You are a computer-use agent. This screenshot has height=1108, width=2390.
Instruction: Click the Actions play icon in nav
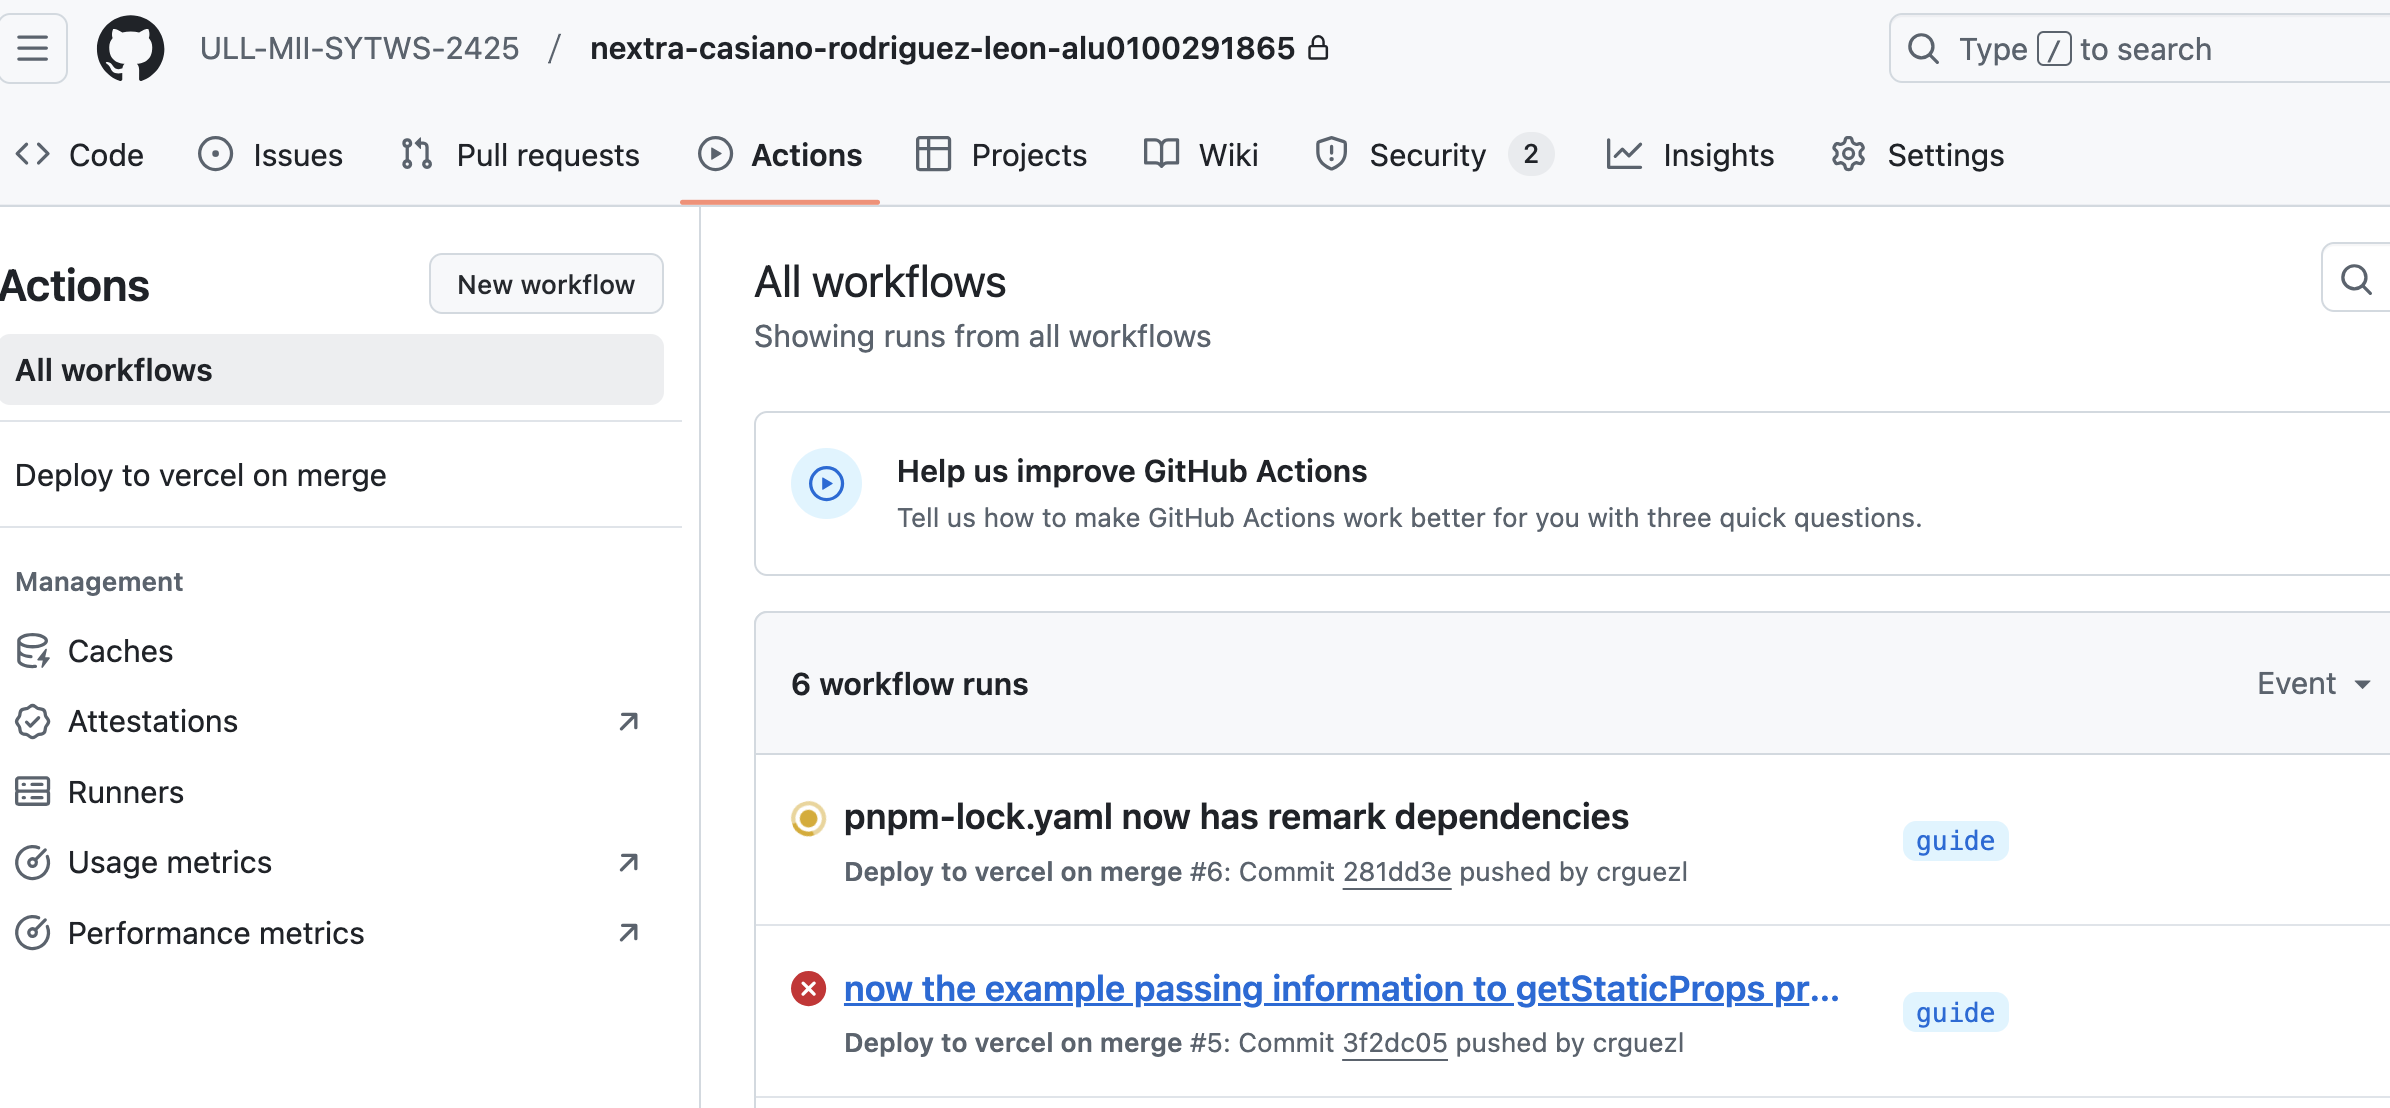coord(715,154)
